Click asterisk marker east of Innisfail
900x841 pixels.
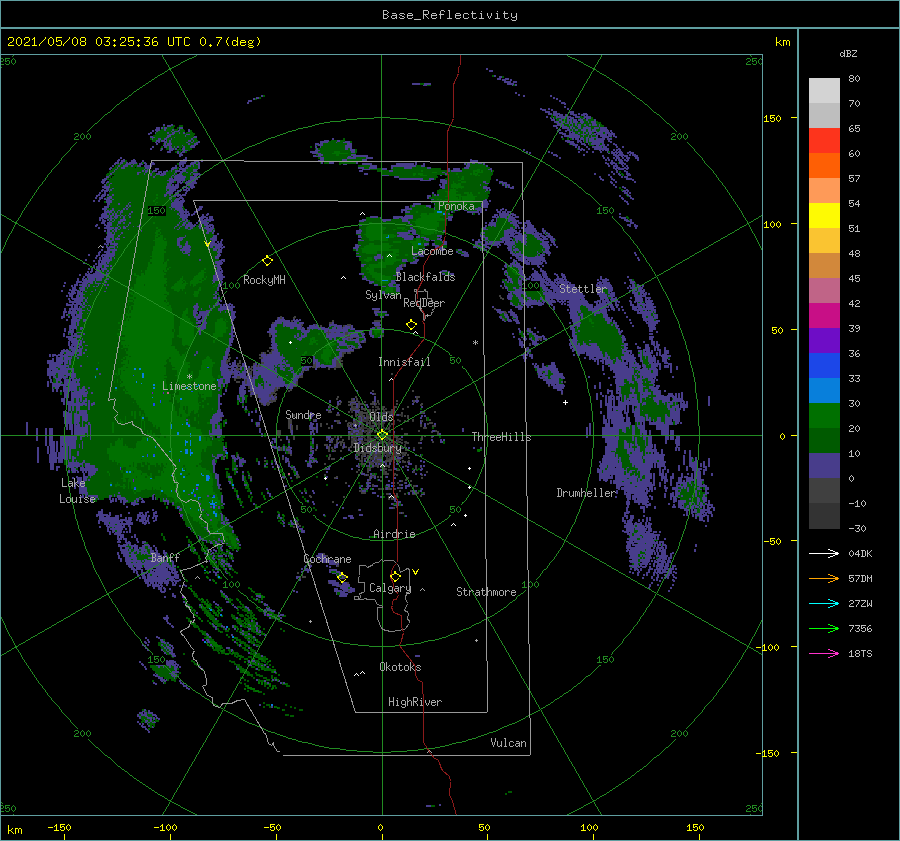(x=475, y=343)
